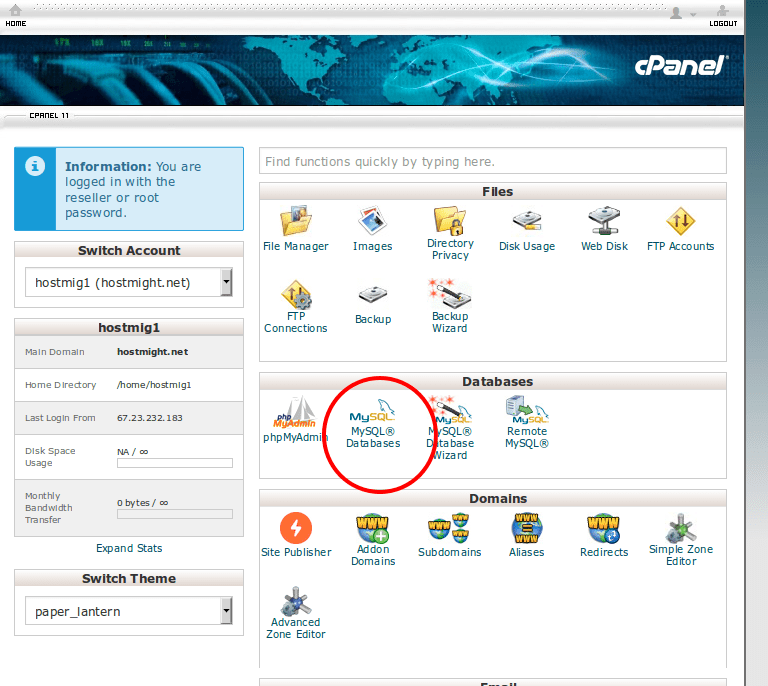Open the Site Publisher icon
This screenshot has width=768, height=686.
(296, 528)
